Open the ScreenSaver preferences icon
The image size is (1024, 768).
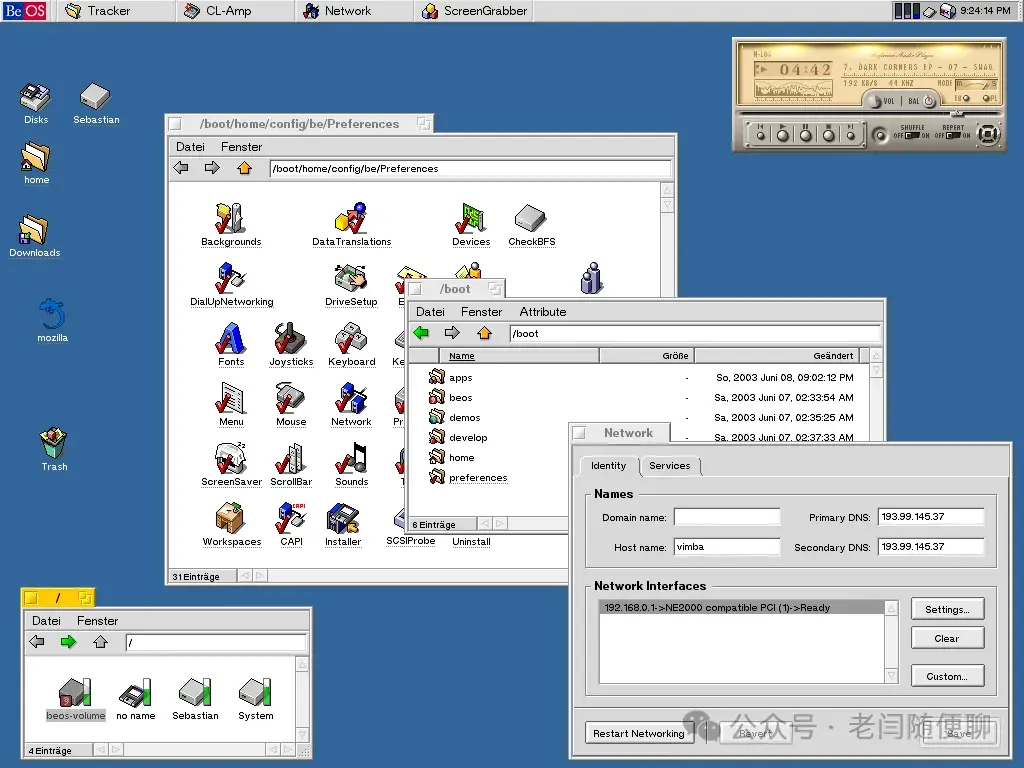point(231,458)
